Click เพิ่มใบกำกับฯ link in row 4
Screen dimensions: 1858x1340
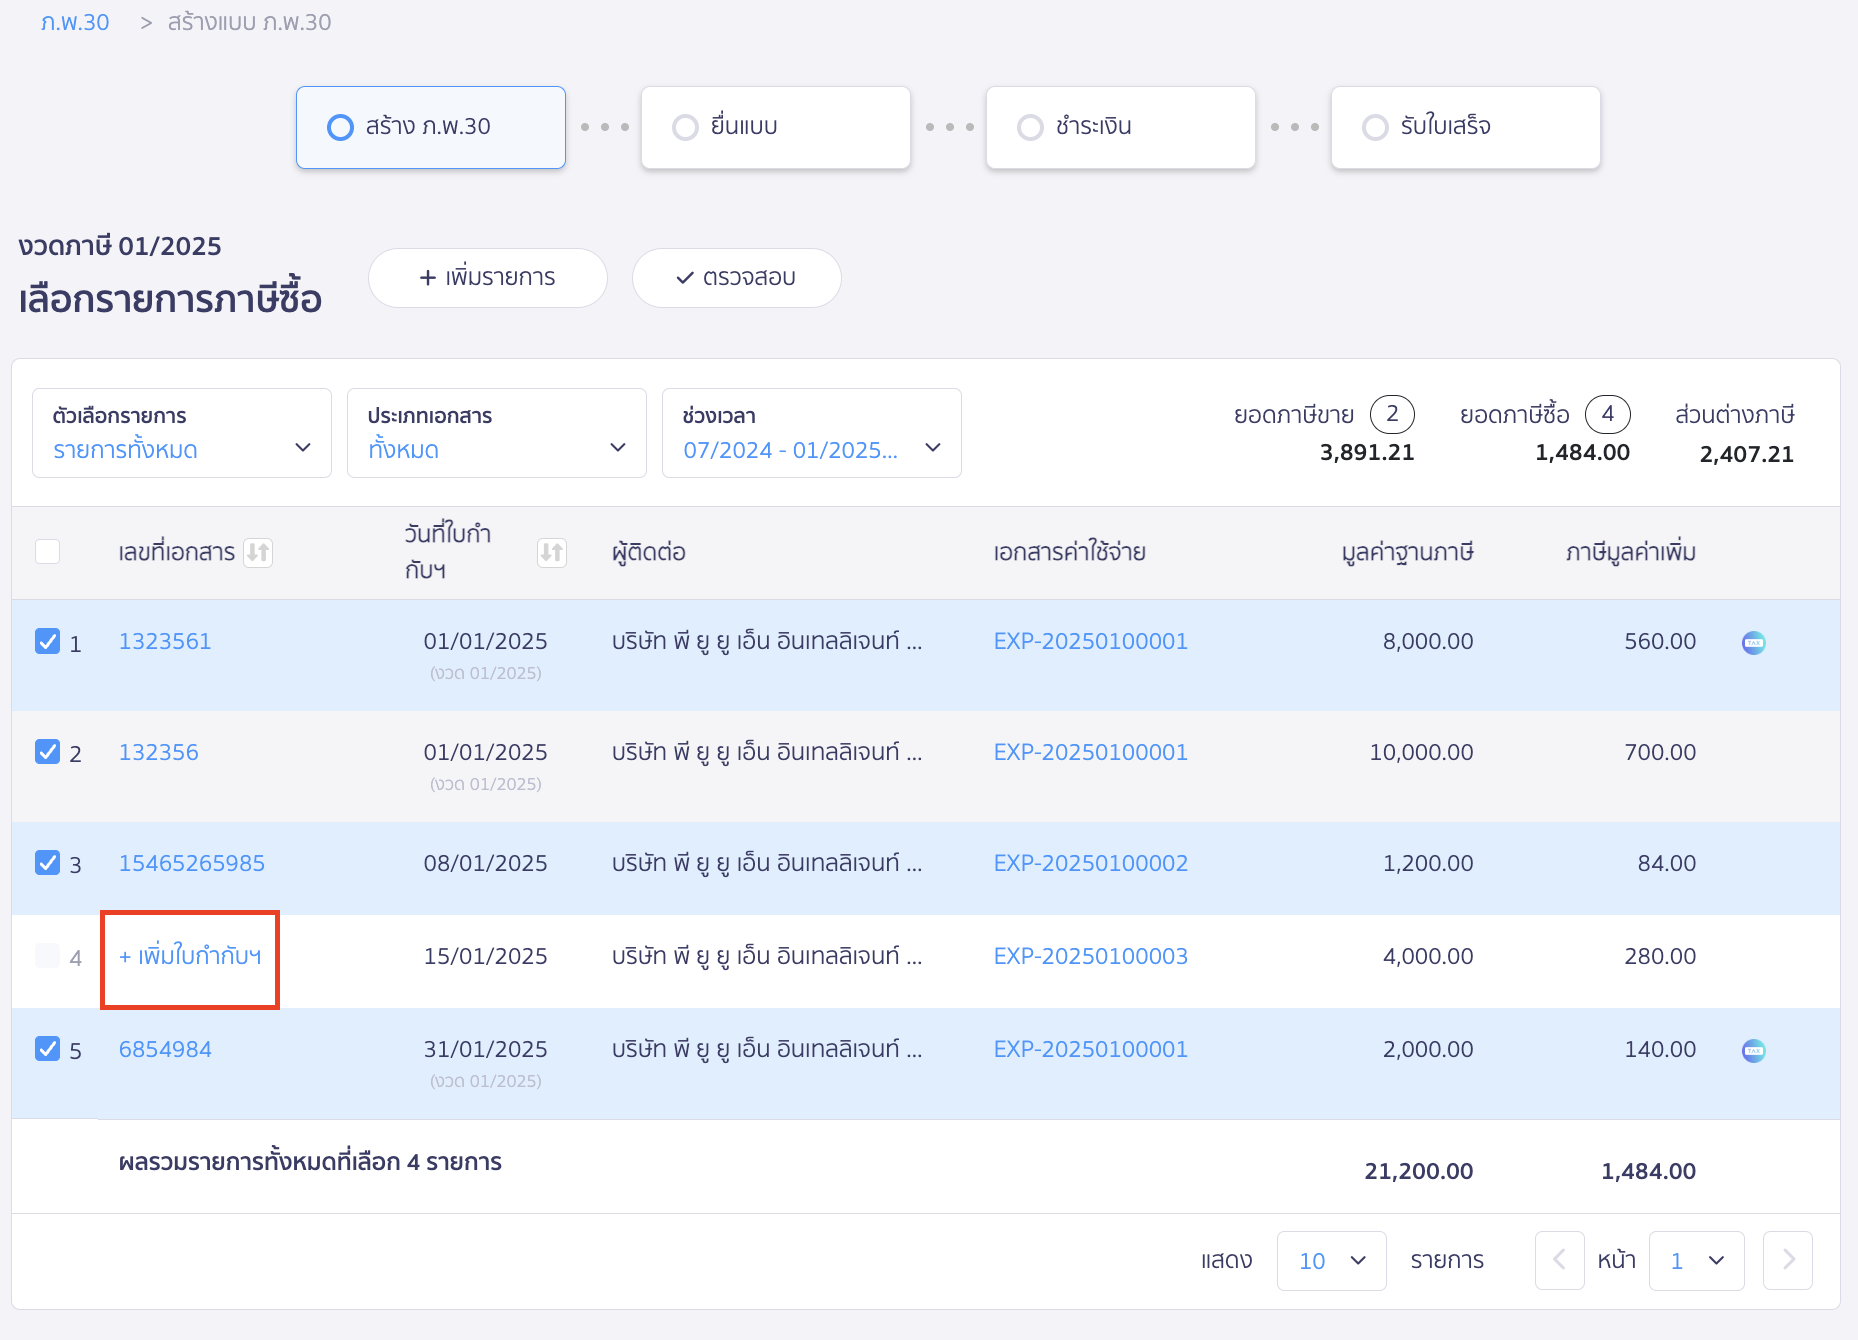point(190,956)
